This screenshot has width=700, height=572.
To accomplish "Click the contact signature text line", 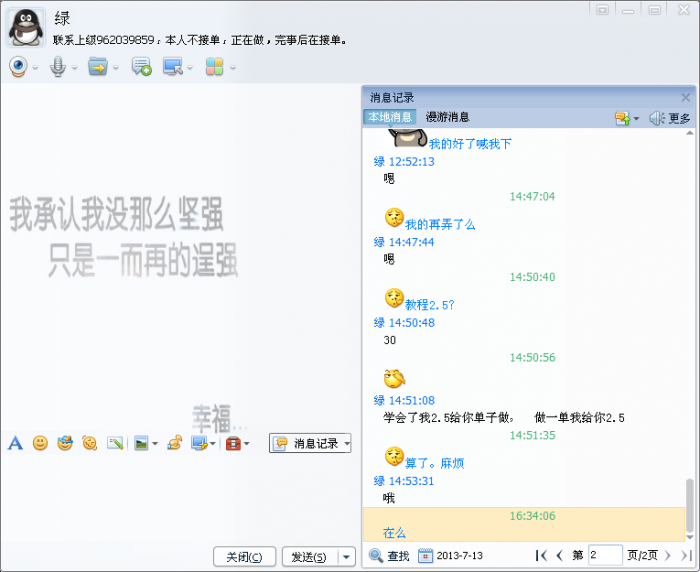I will (x=200, y=40).
